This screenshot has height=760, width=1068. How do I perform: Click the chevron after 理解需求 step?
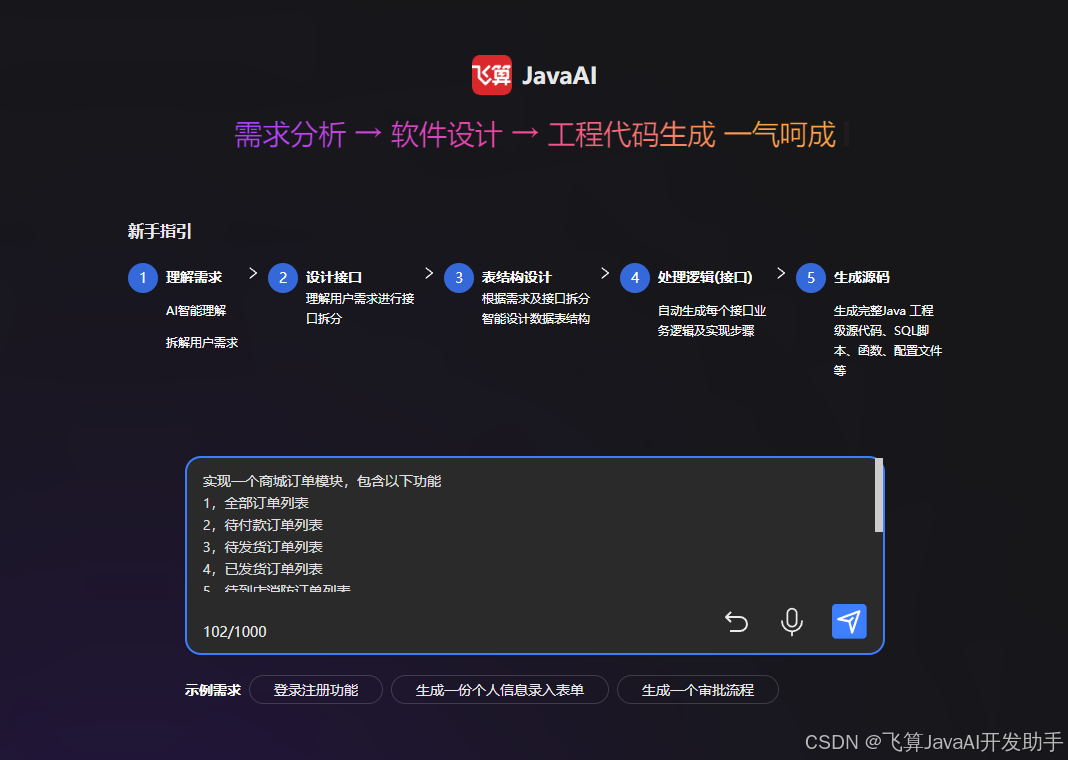(x=253, y=273)
